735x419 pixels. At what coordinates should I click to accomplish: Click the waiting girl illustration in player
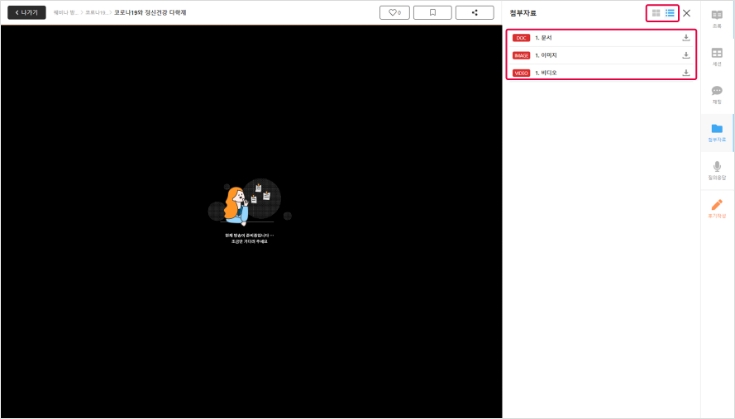[250, 202]
